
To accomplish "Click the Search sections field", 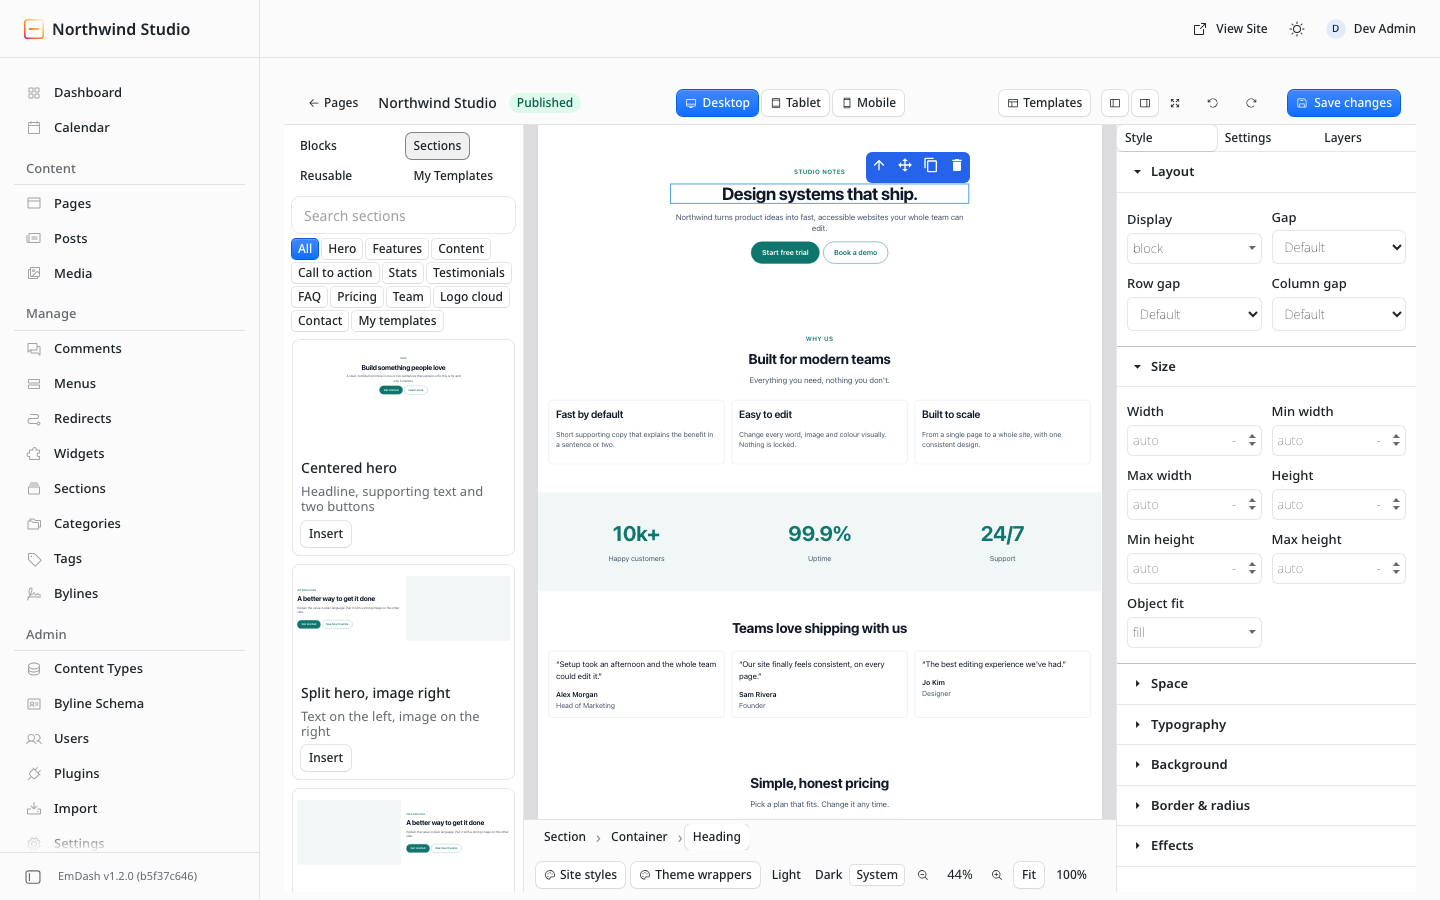I will (x=403, y=216).
